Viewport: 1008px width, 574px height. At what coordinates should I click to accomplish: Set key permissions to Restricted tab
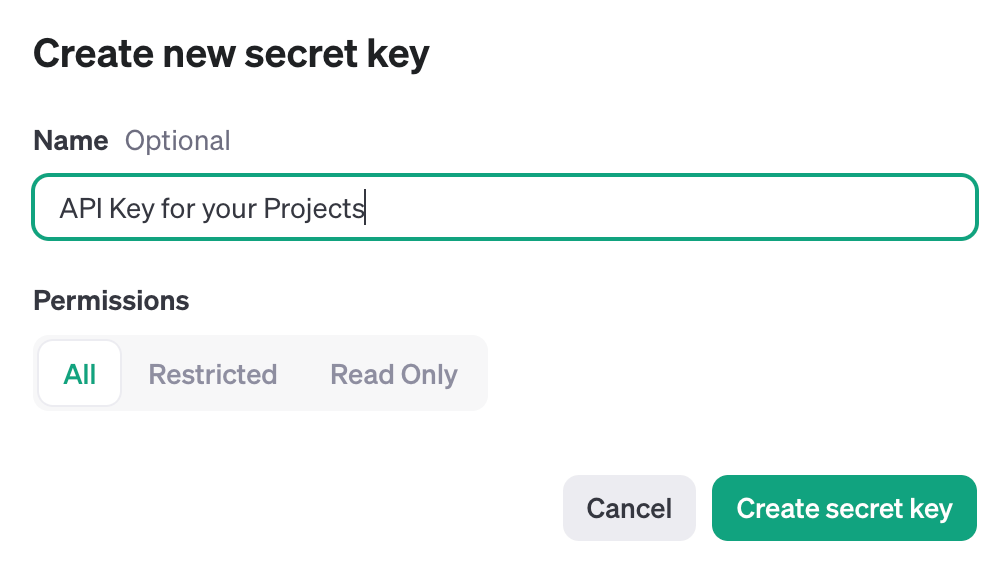click(212, 374)
